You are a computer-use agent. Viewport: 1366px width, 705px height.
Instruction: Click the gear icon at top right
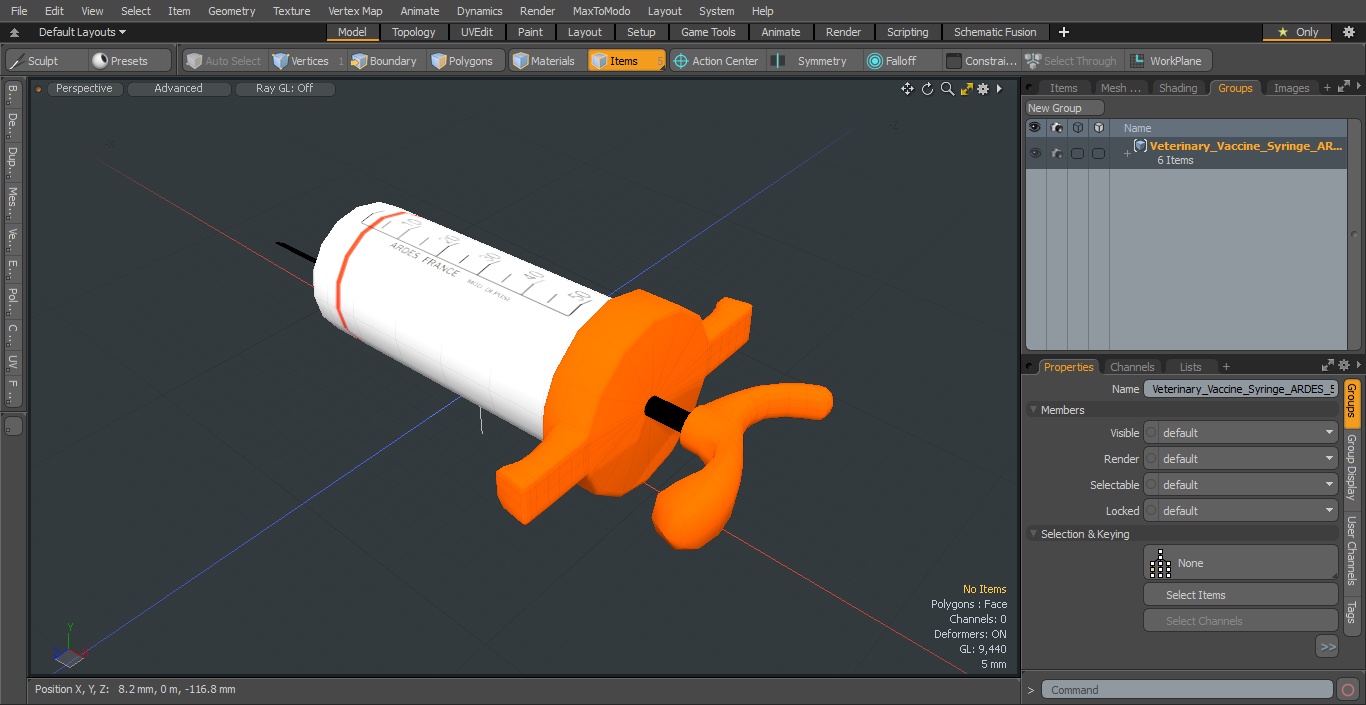pyautogui.click(x=1348, y=32)
